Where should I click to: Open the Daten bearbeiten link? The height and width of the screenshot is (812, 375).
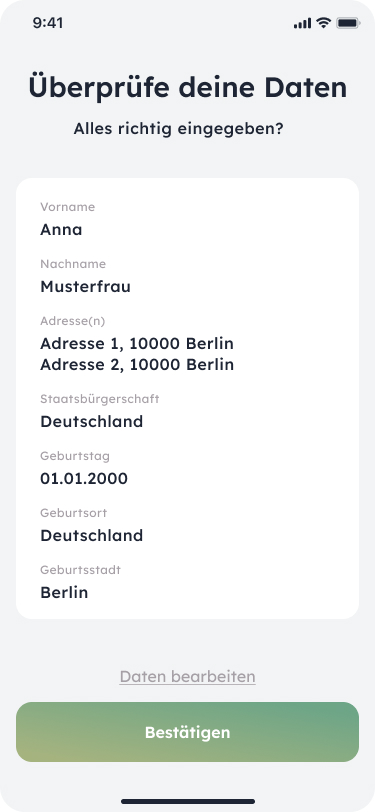(188, 676)
